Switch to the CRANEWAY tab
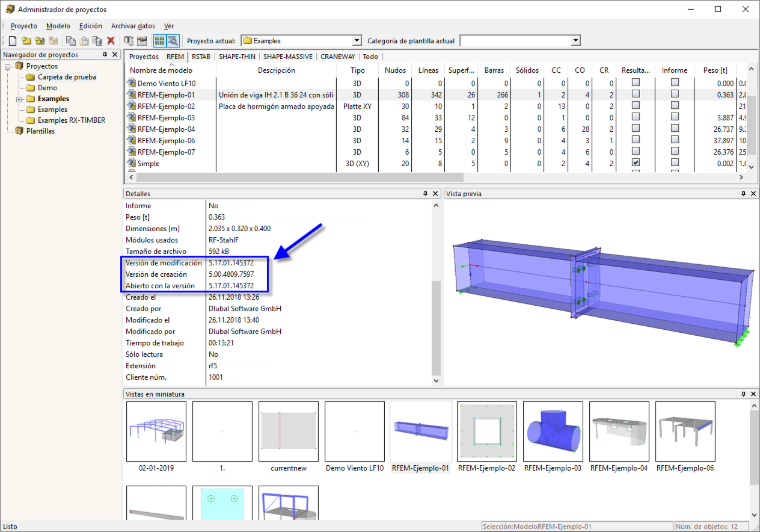Screen dimensions: 760x532 pyautogui.click(x=338, y=57)
